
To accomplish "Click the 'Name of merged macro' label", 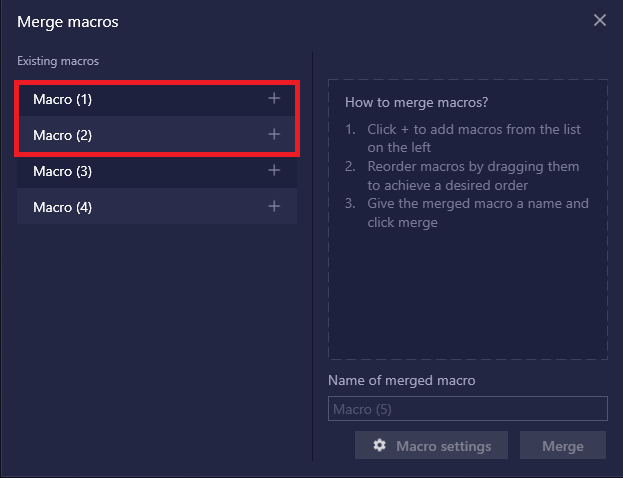I will 402,381.
